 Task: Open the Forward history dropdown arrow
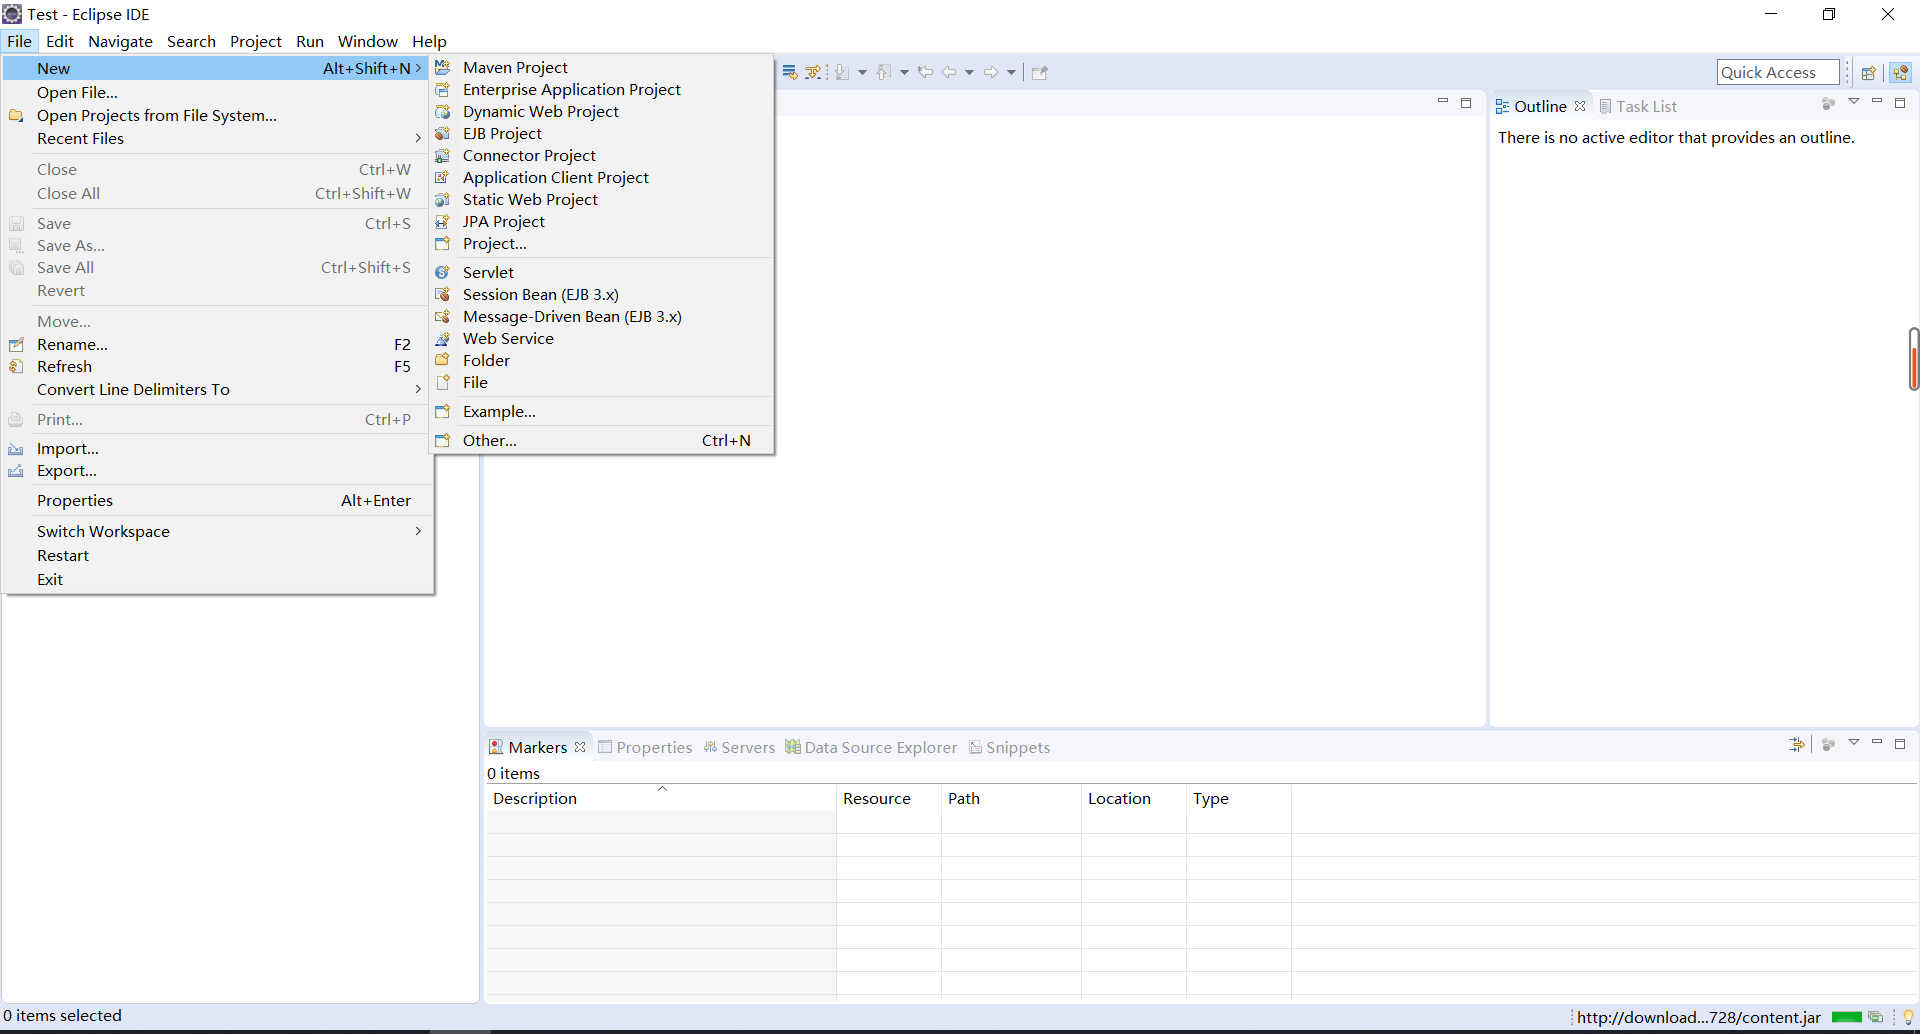[1011, 72]
